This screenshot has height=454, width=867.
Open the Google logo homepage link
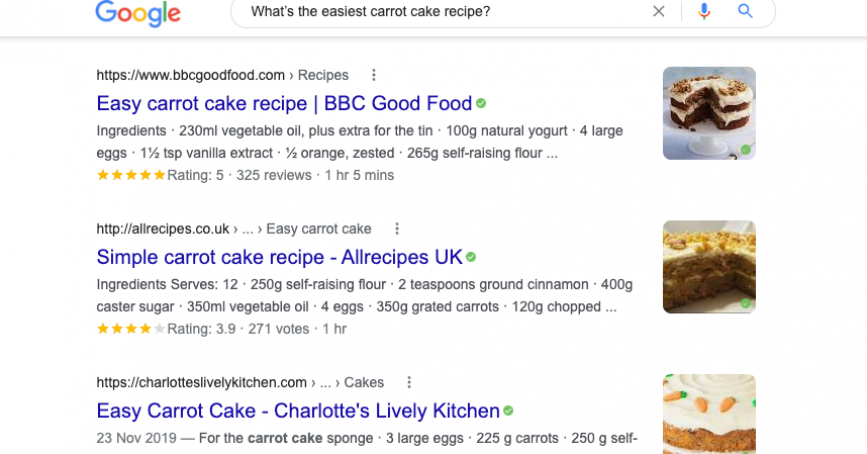click(x=138, y=13)
